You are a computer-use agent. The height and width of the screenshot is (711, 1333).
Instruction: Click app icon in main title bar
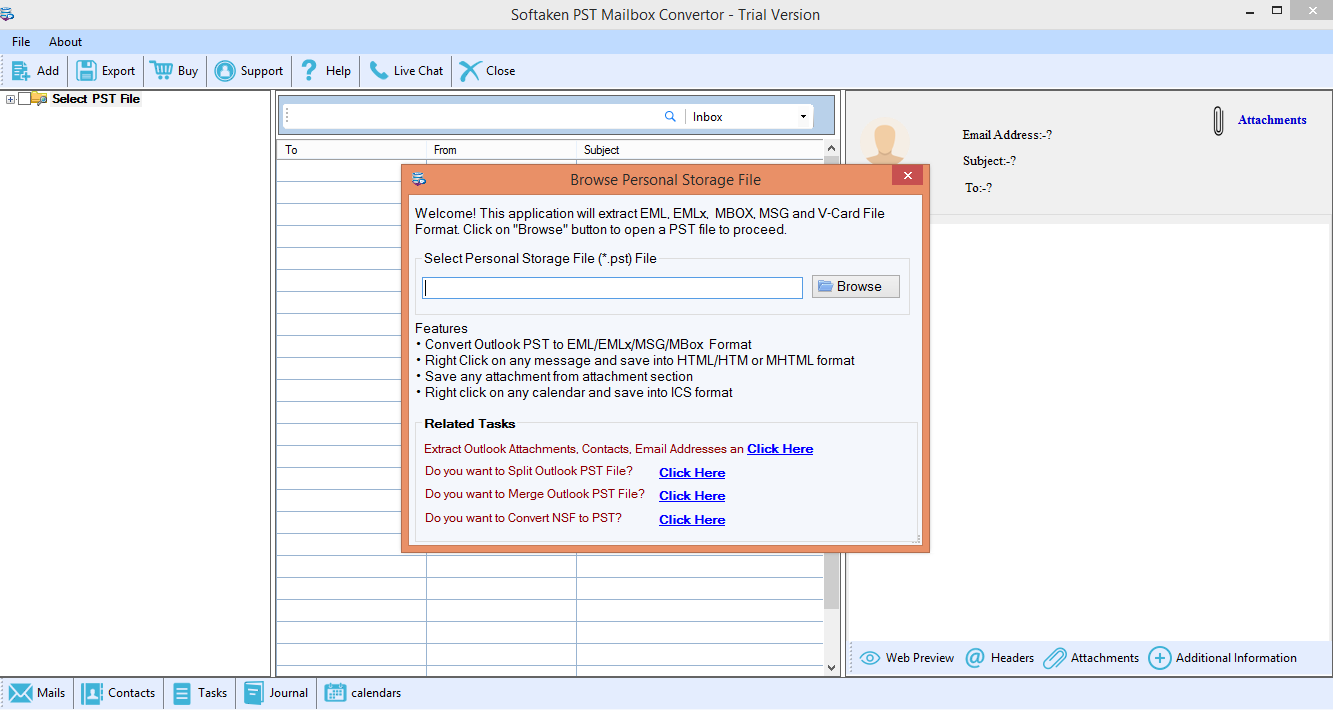[x=8, y=14]
